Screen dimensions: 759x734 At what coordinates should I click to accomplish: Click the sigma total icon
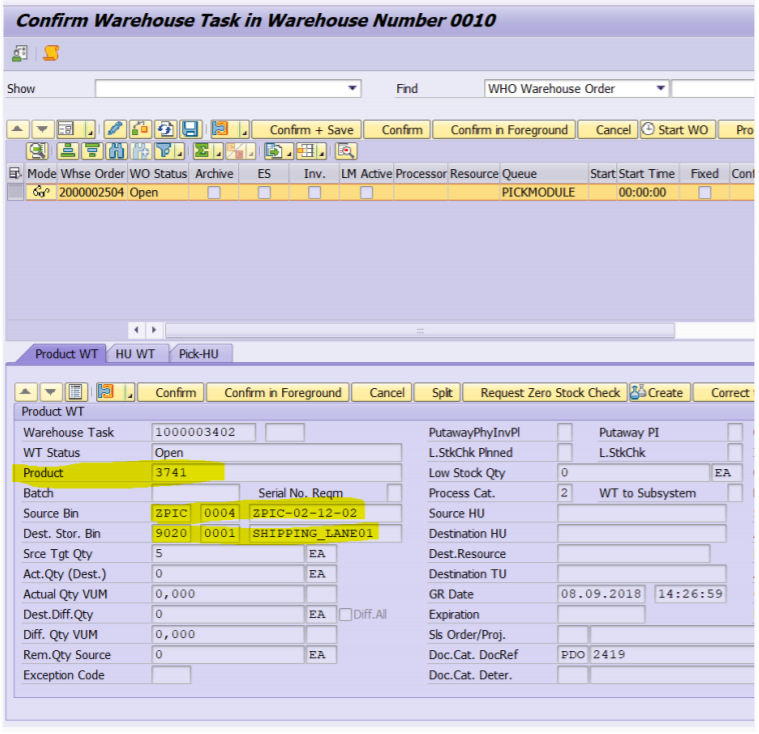click(201, 151)
